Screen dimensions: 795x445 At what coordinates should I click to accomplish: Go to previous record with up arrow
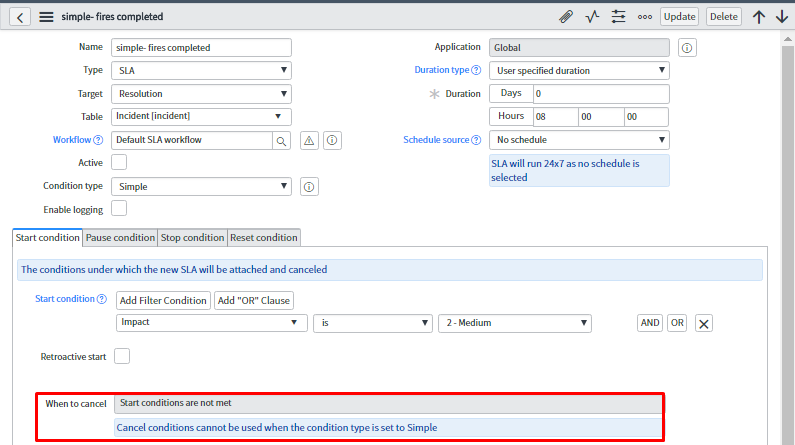click(758, 17)
